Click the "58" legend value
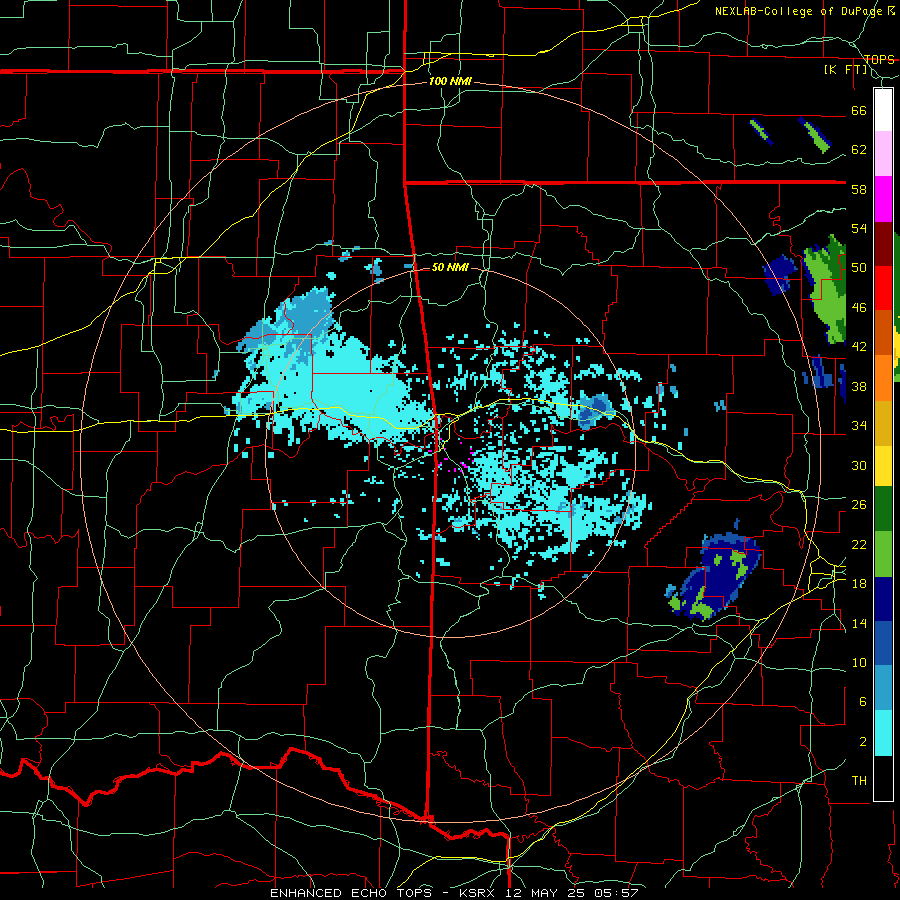 pos(859,189)
